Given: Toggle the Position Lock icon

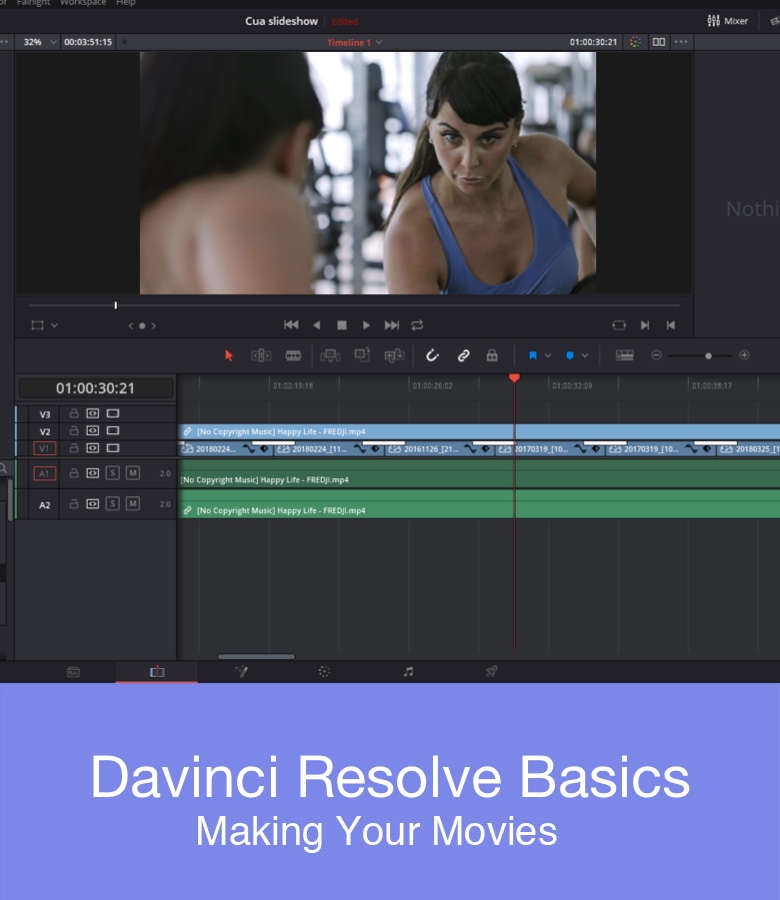Looking at the screenshot, I should point(492,356).
